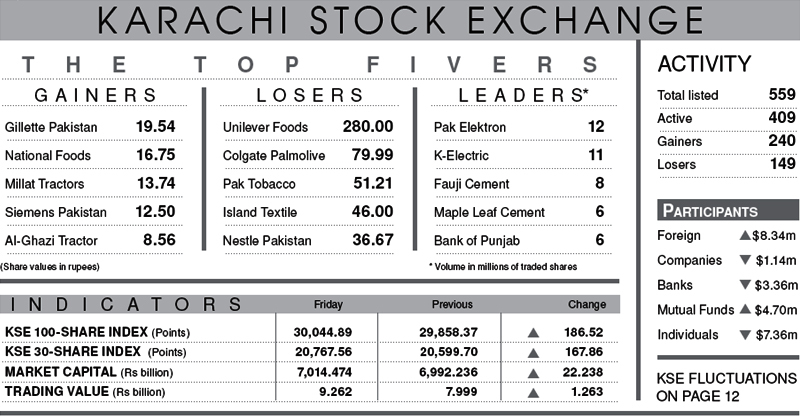800x416 pixels.
Task: Click Pak Elektron in the leaders list
Action: (x=470, y=128)
